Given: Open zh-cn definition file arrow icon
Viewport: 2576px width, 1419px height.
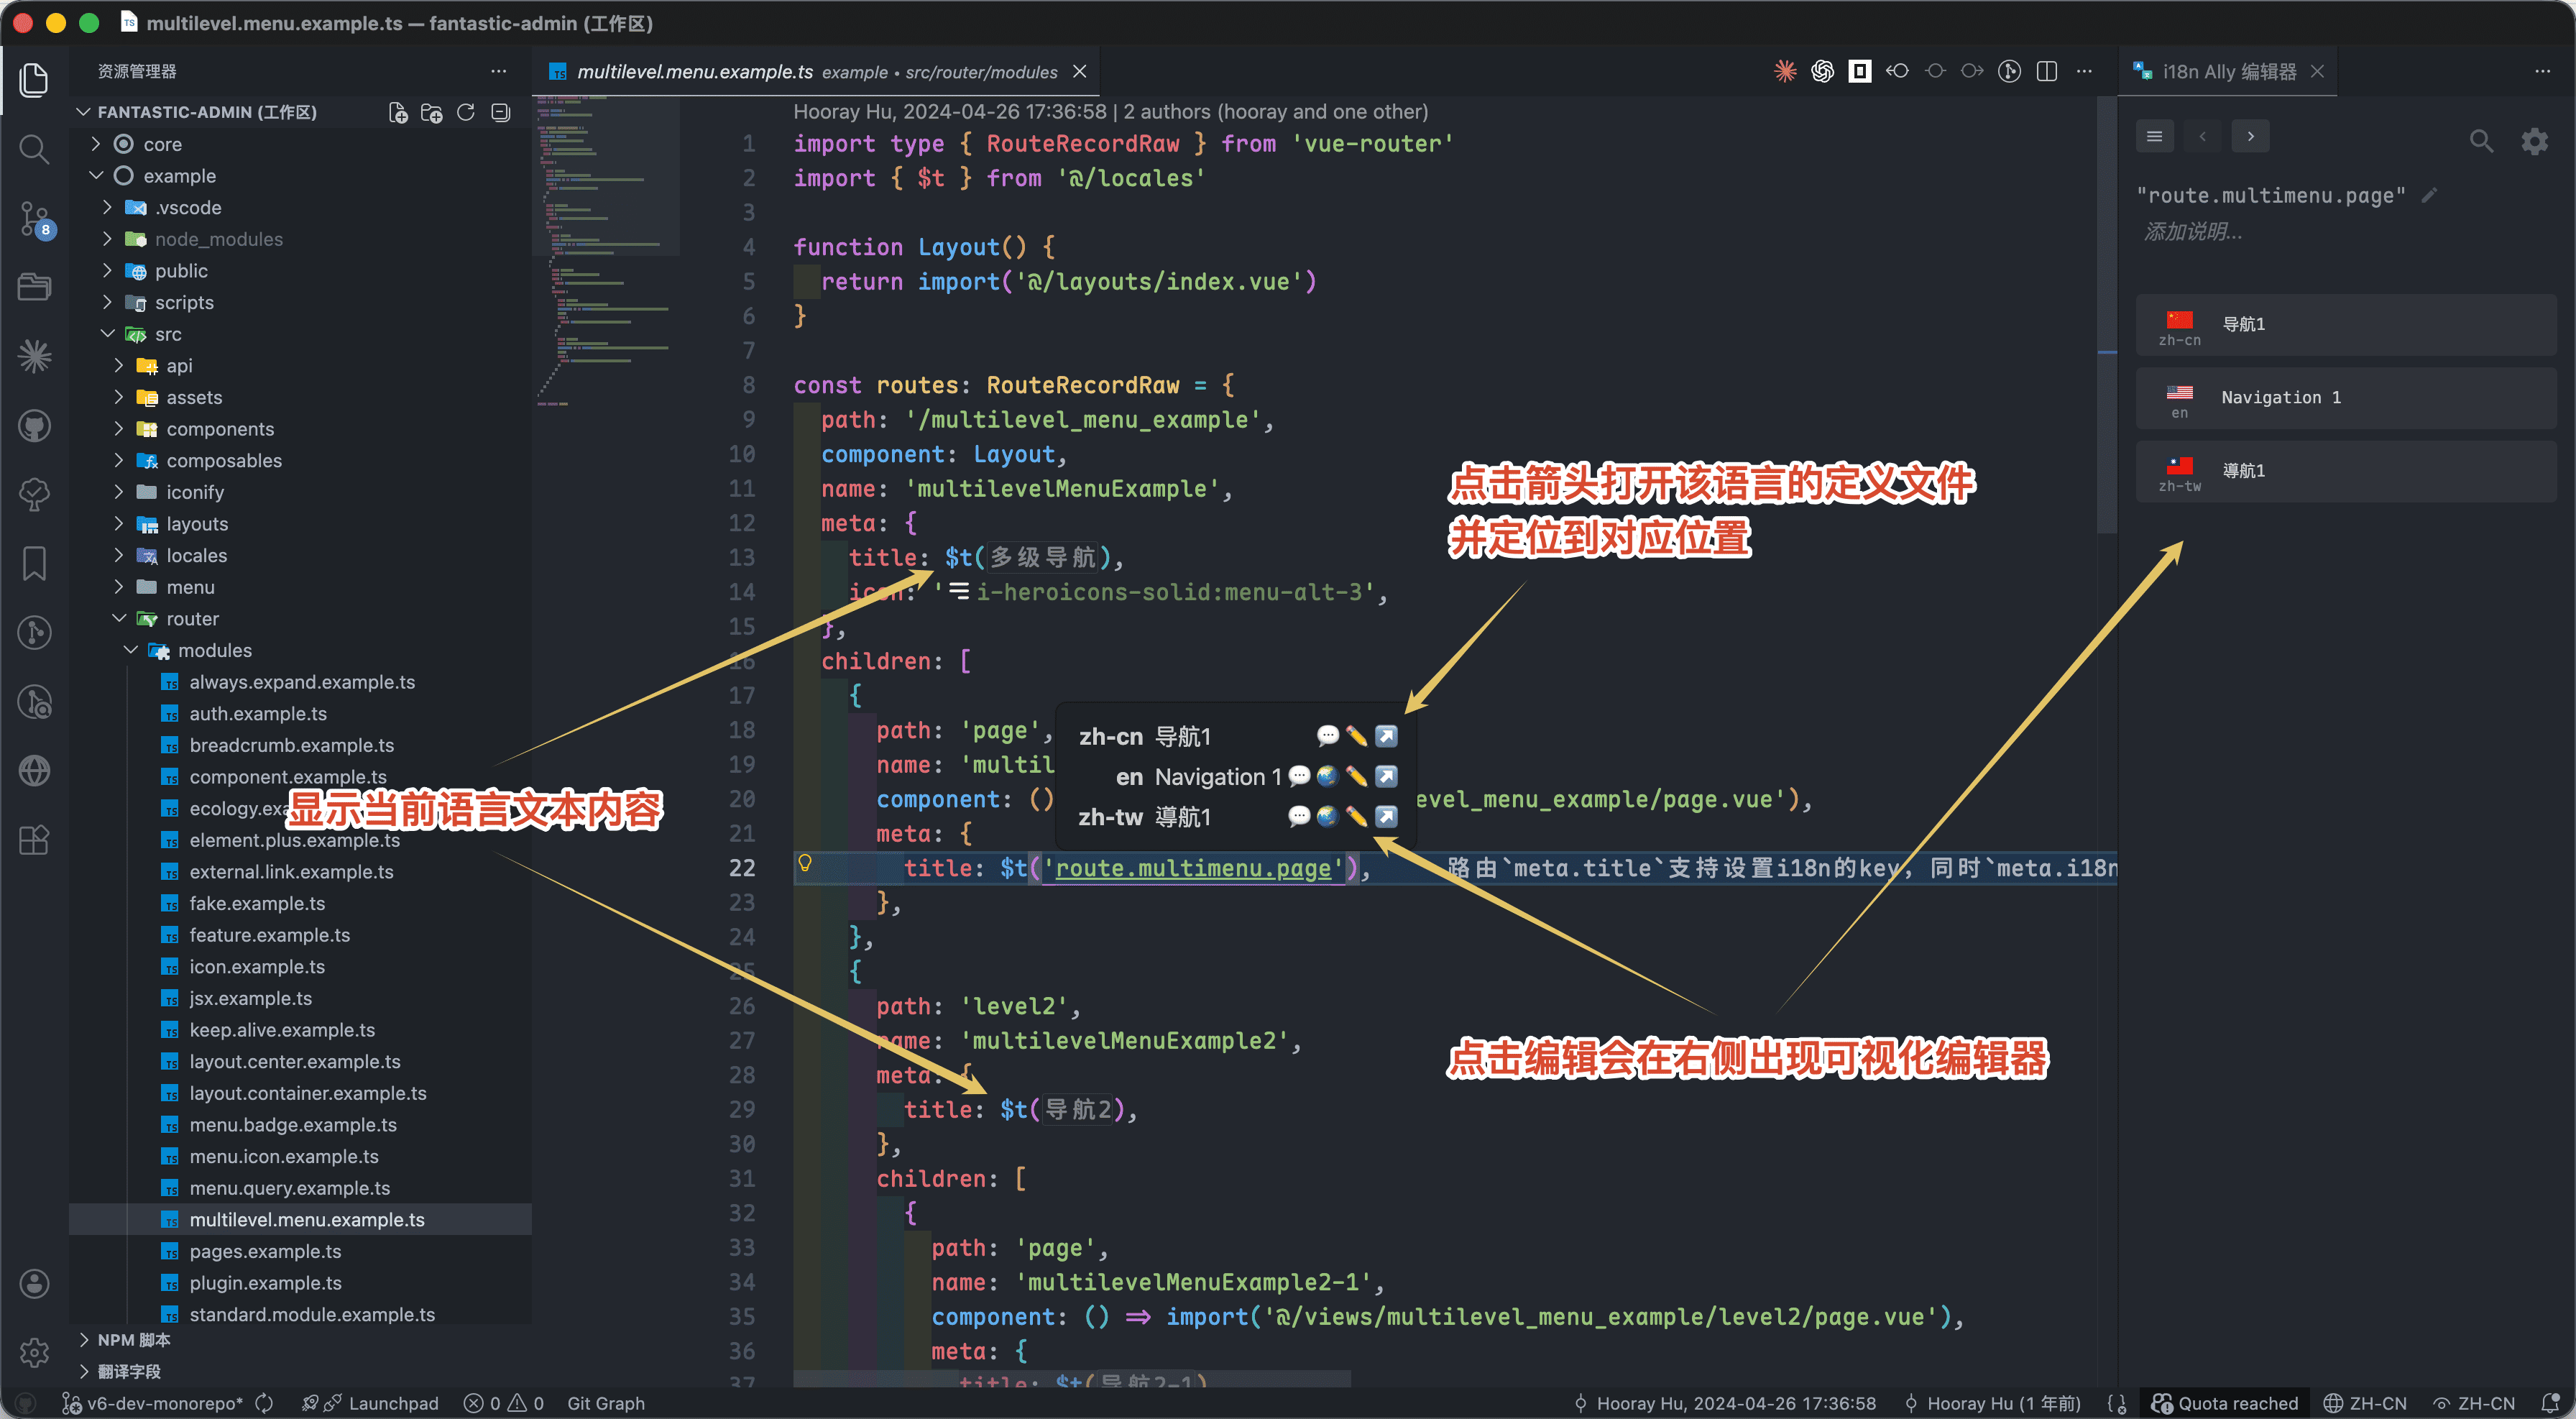Looking at the screenshot, I should pos(1386,736).
